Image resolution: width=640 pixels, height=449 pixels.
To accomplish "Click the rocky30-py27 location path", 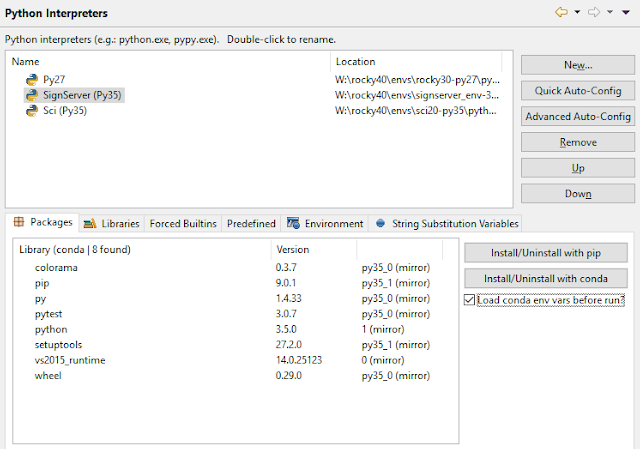I will click(x=417, y=80).
